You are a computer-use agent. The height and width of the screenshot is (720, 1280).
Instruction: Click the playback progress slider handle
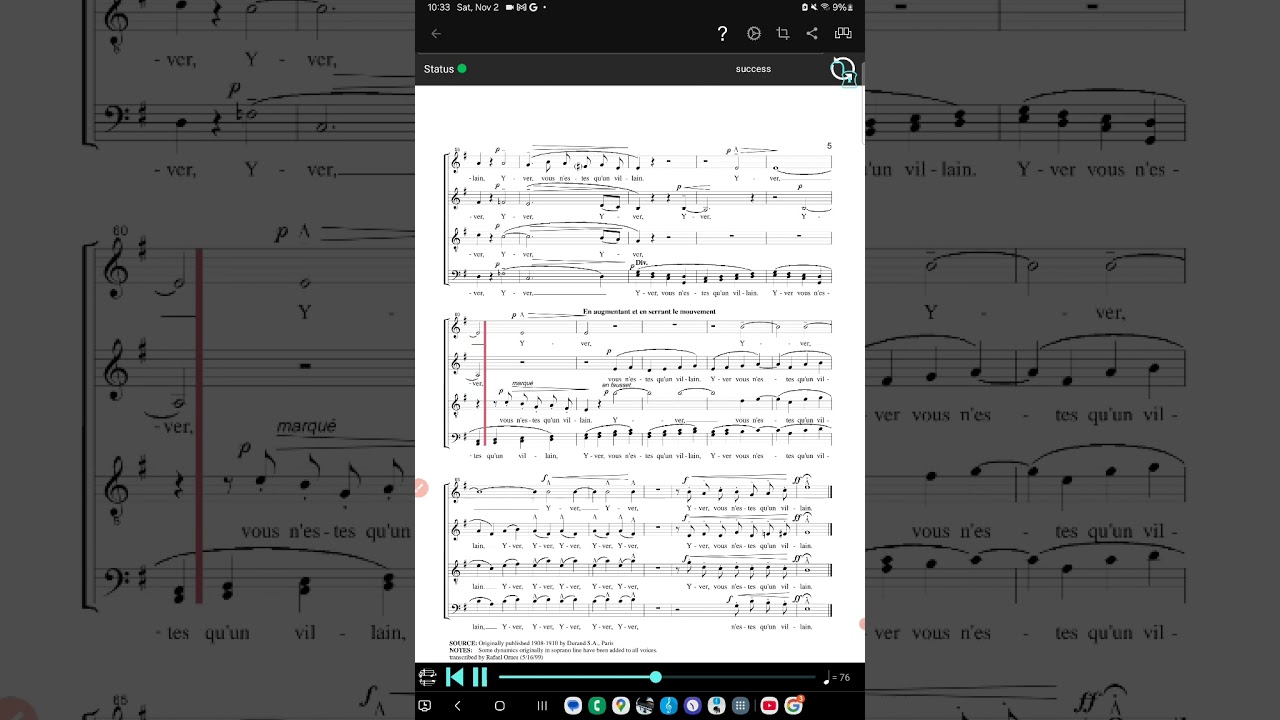pos(655,677)
